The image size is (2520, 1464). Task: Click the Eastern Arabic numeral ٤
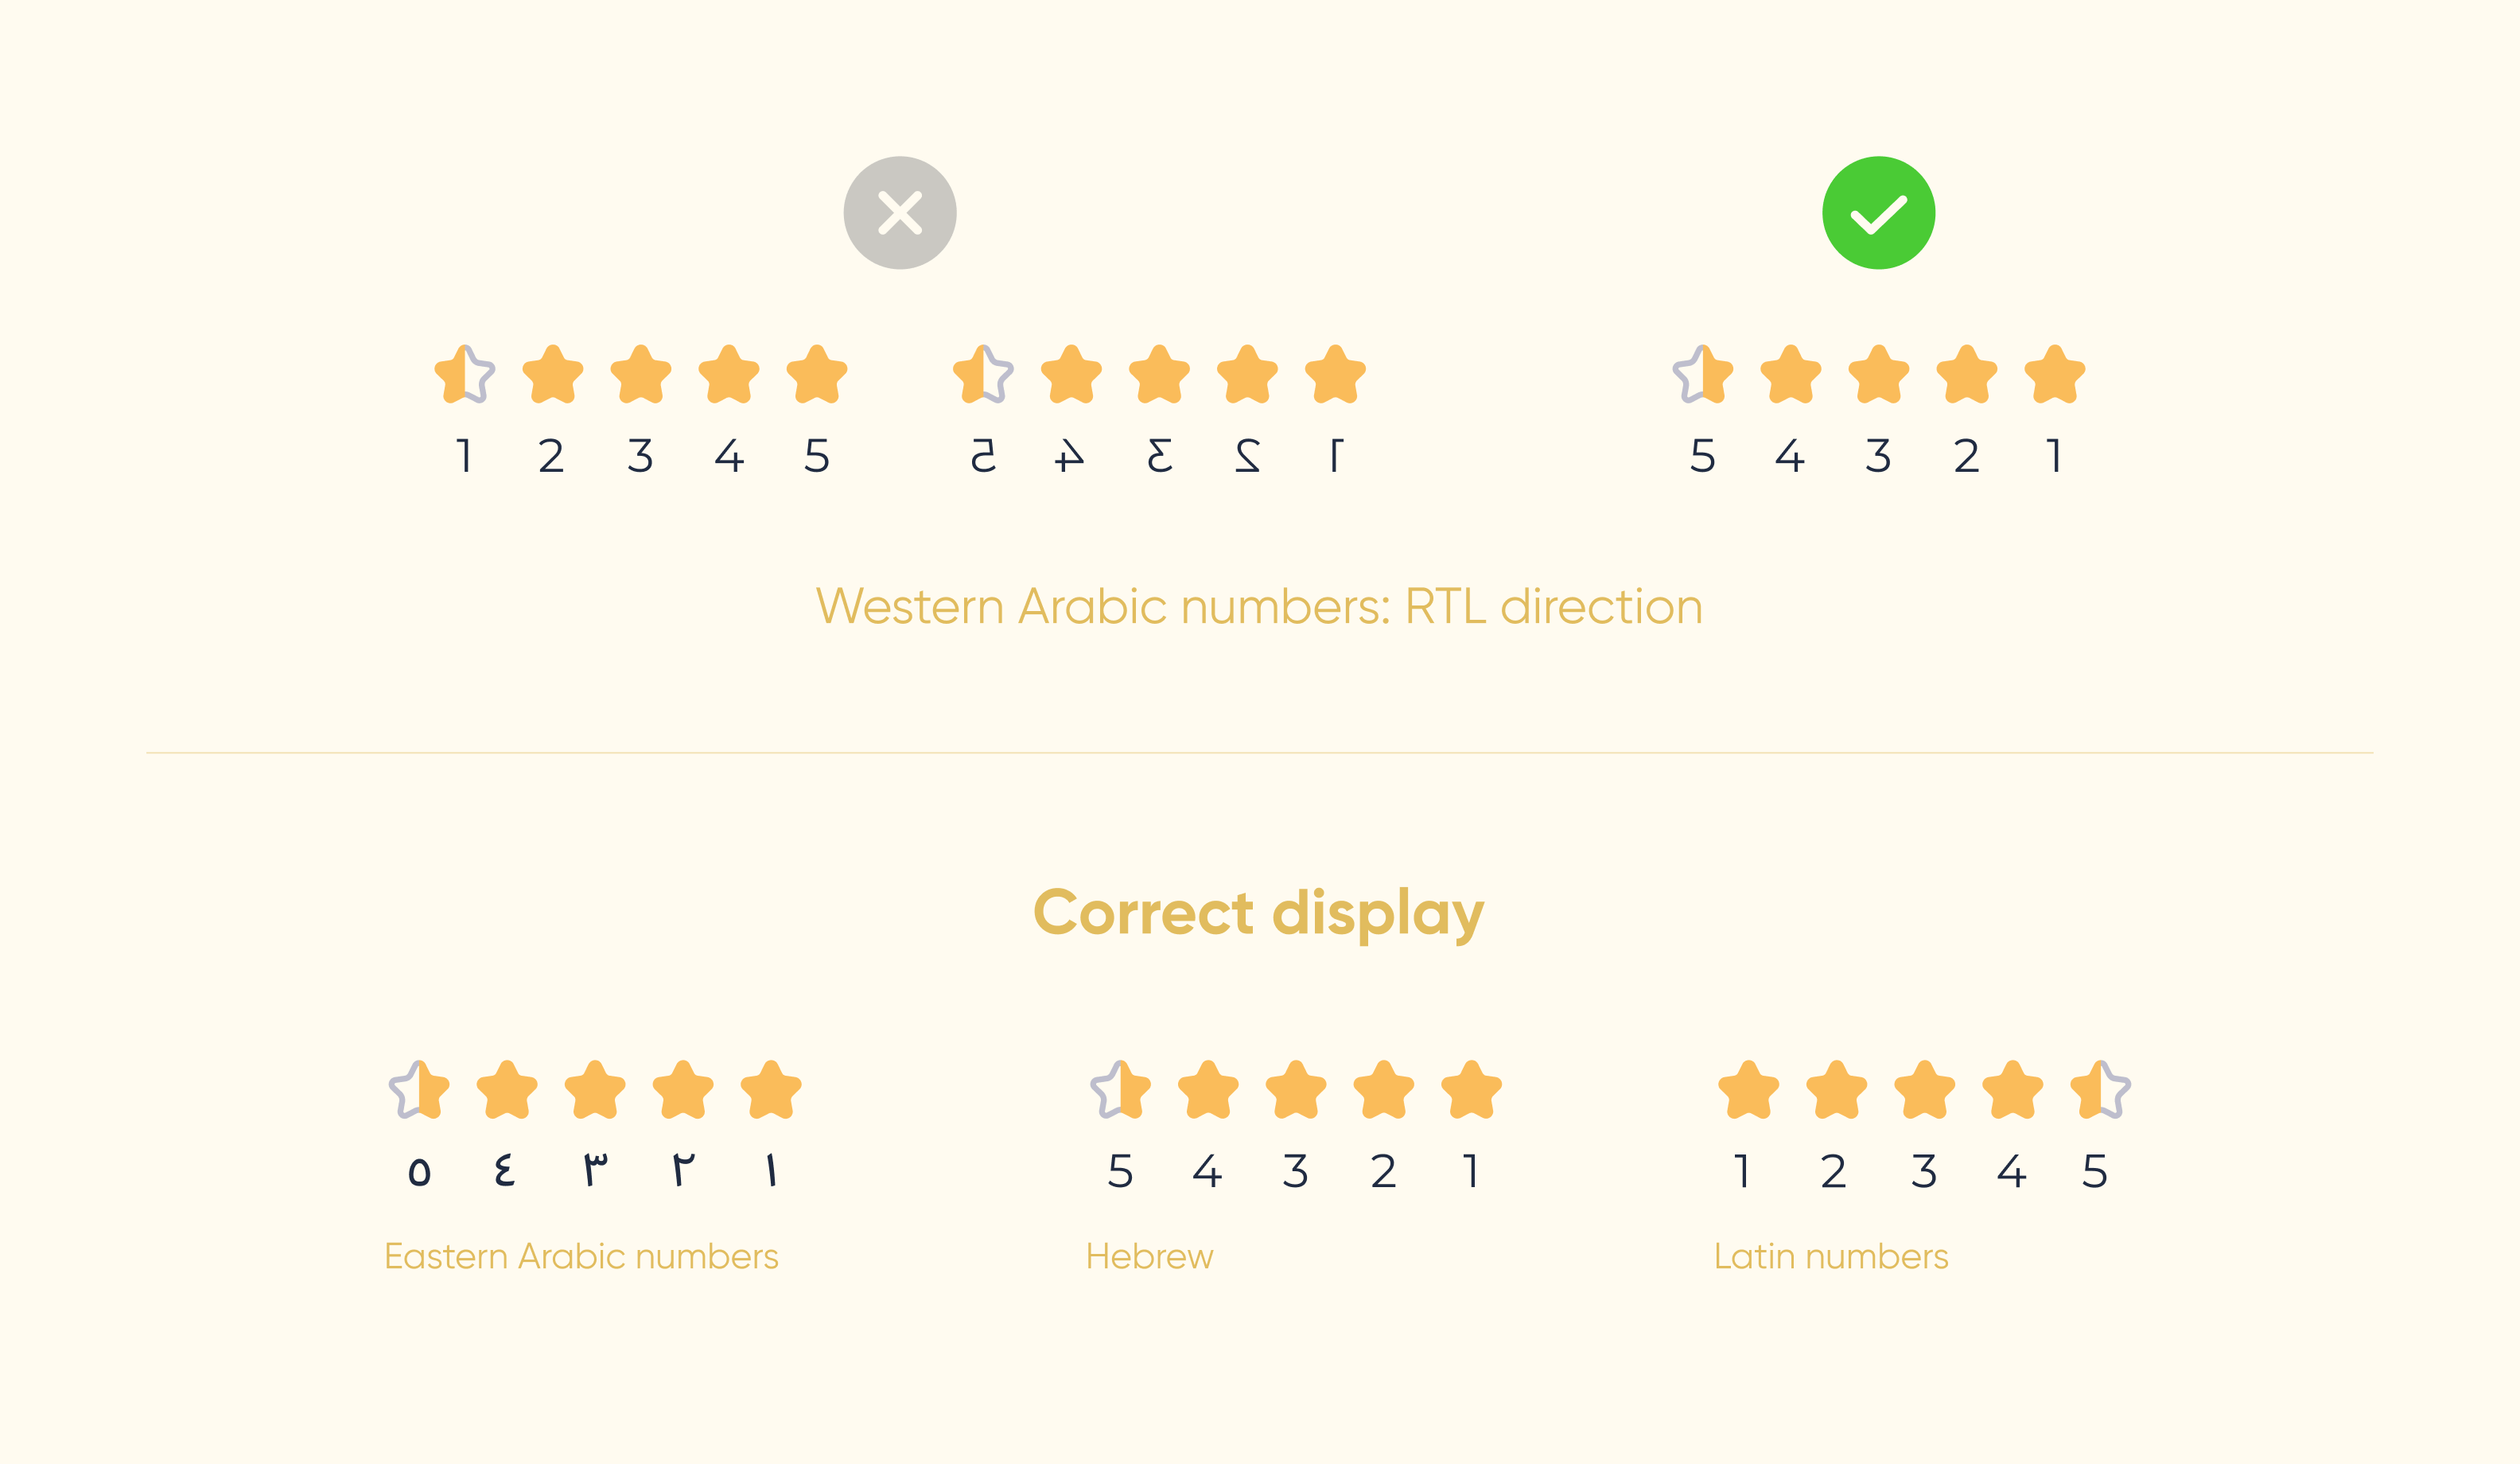pyautogui.click(x=505, y=1170)
